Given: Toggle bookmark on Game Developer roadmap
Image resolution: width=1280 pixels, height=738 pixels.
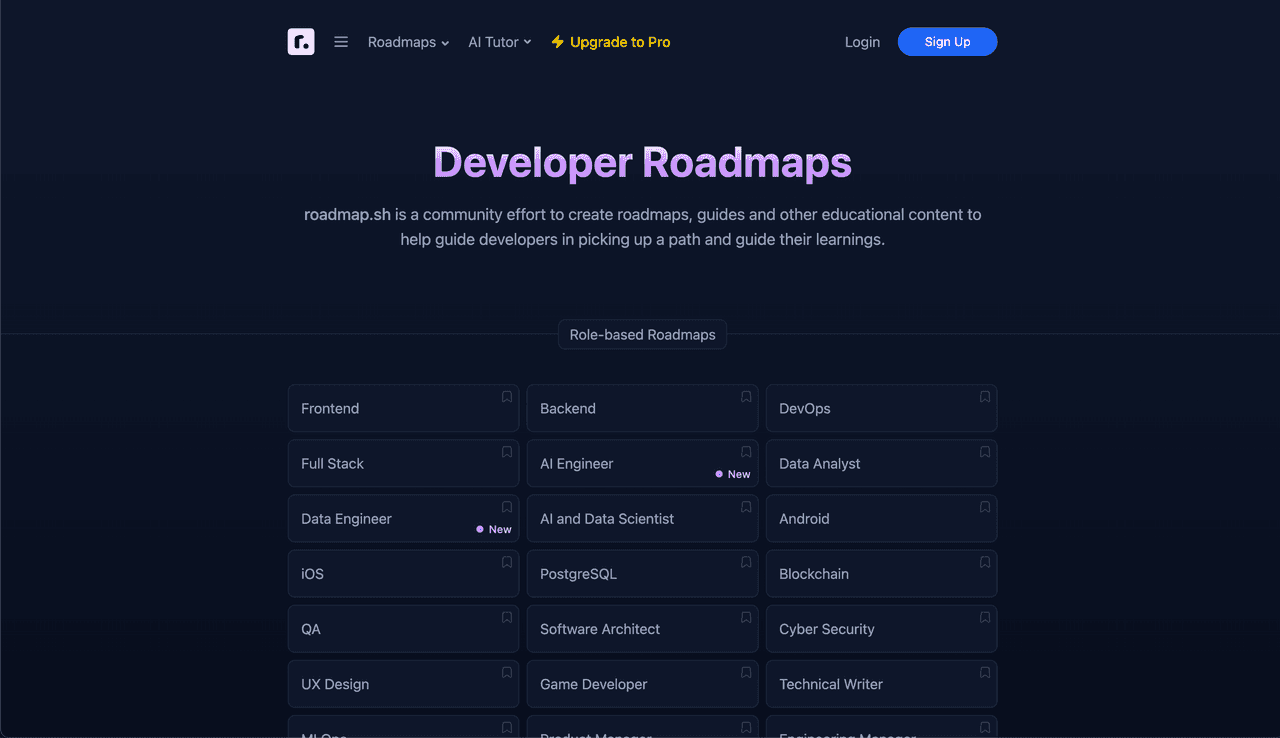Looking at the screenshot, I should (746, 672).
